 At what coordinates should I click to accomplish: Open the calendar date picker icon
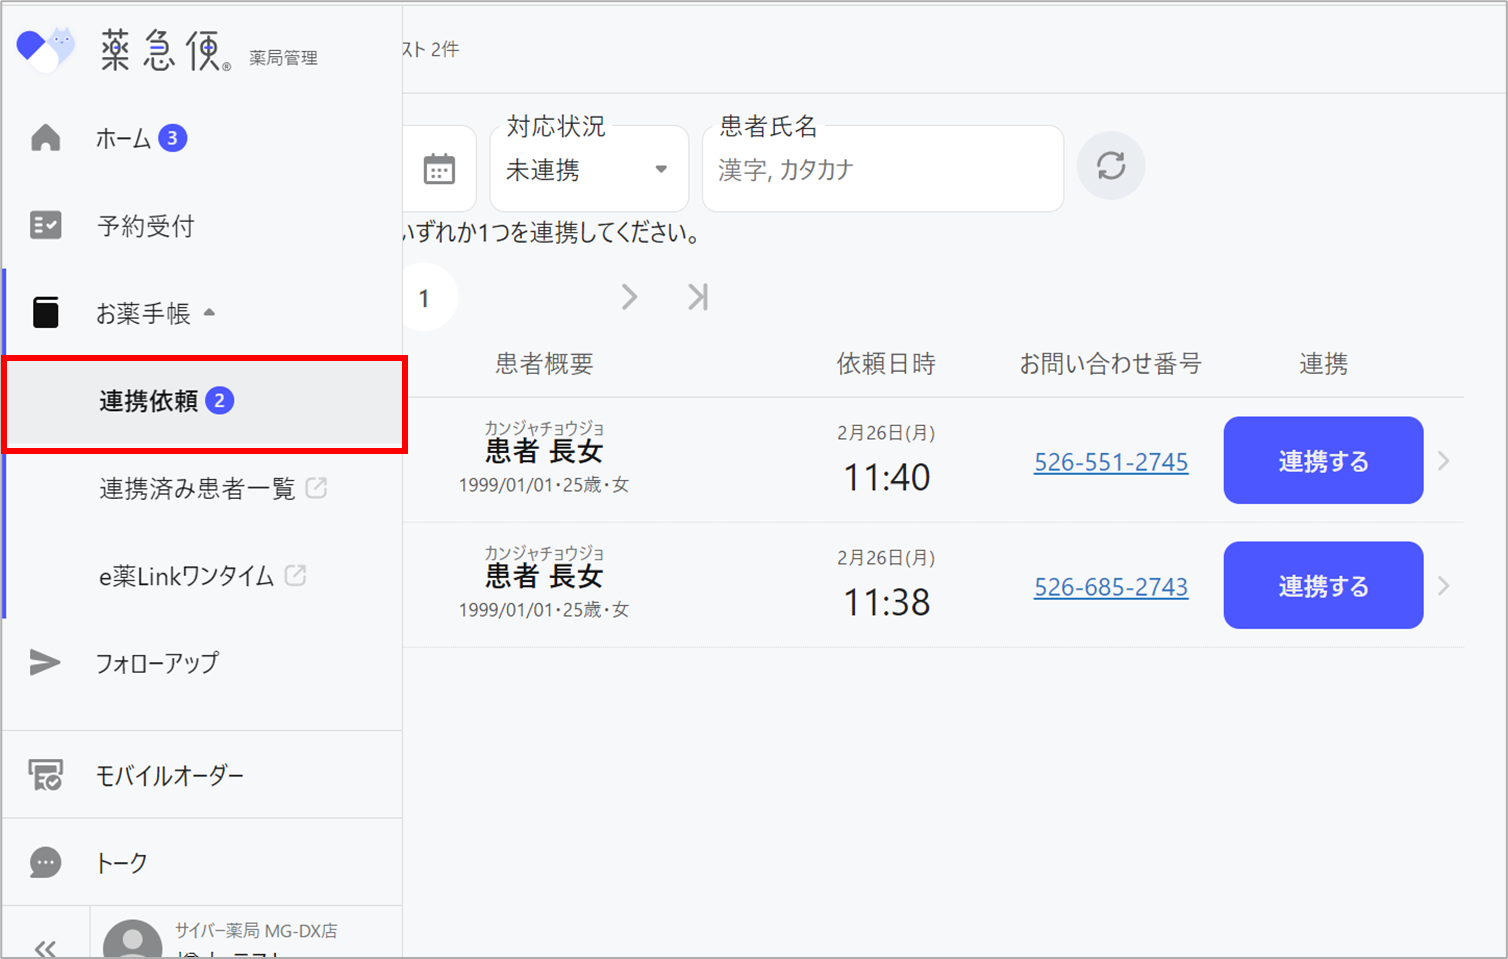pyautogui.click(x=439, y=169)
